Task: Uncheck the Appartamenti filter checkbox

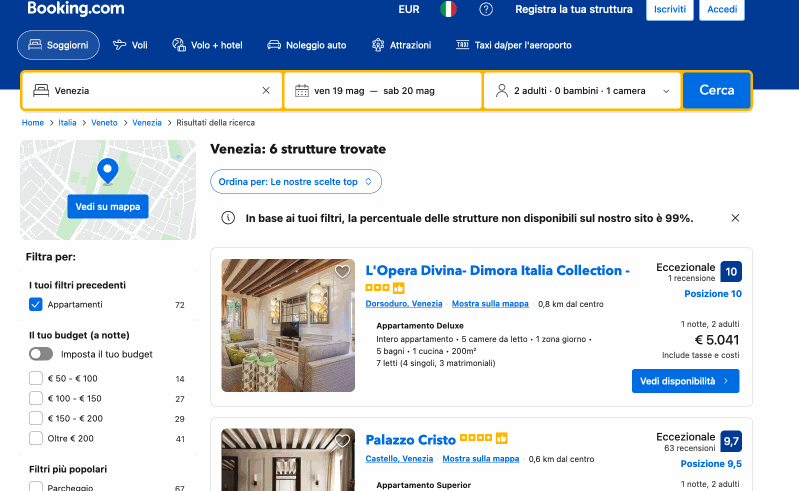Action: [36, 304]
